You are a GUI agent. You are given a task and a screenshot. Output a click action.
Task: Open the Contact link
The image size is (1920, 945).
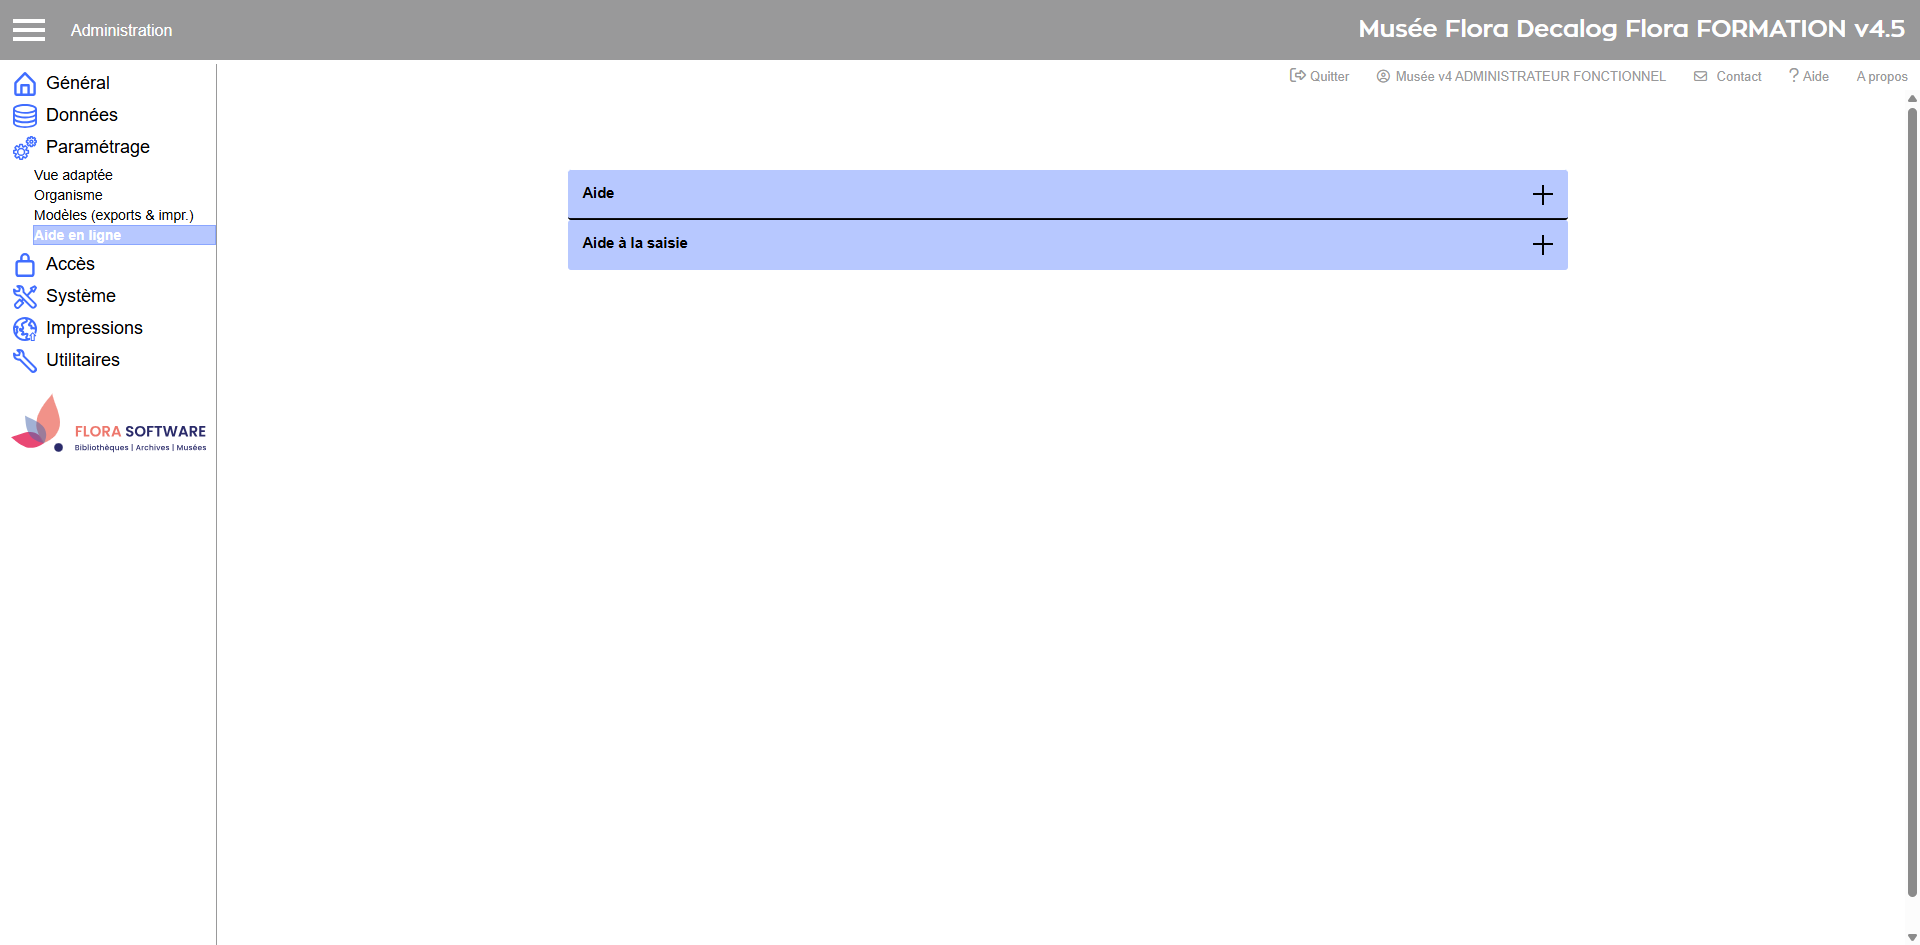pyautogui.click(x=1729, y=76)
